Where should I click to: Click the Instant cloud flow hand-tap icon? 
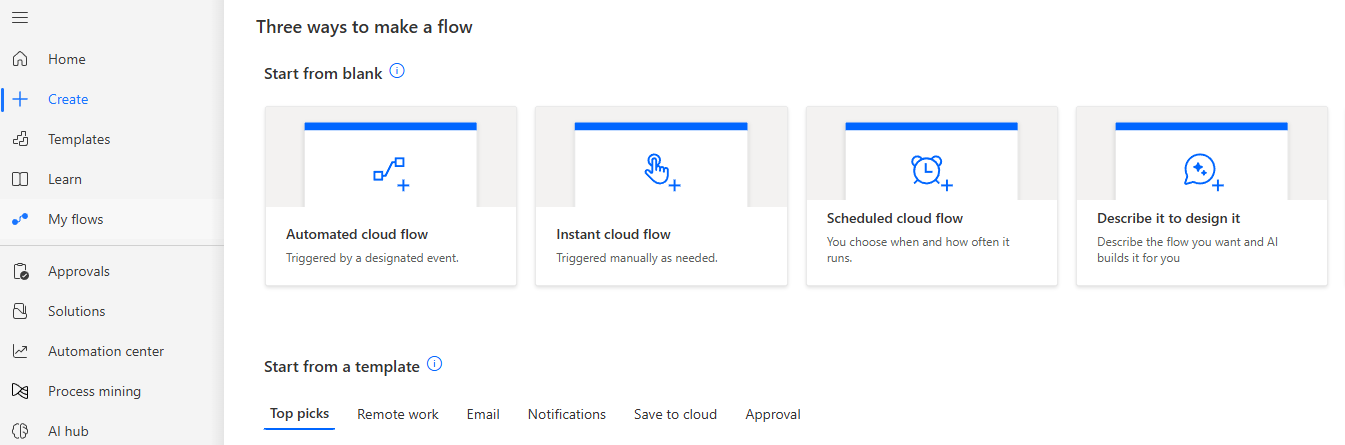coord(661,171)
